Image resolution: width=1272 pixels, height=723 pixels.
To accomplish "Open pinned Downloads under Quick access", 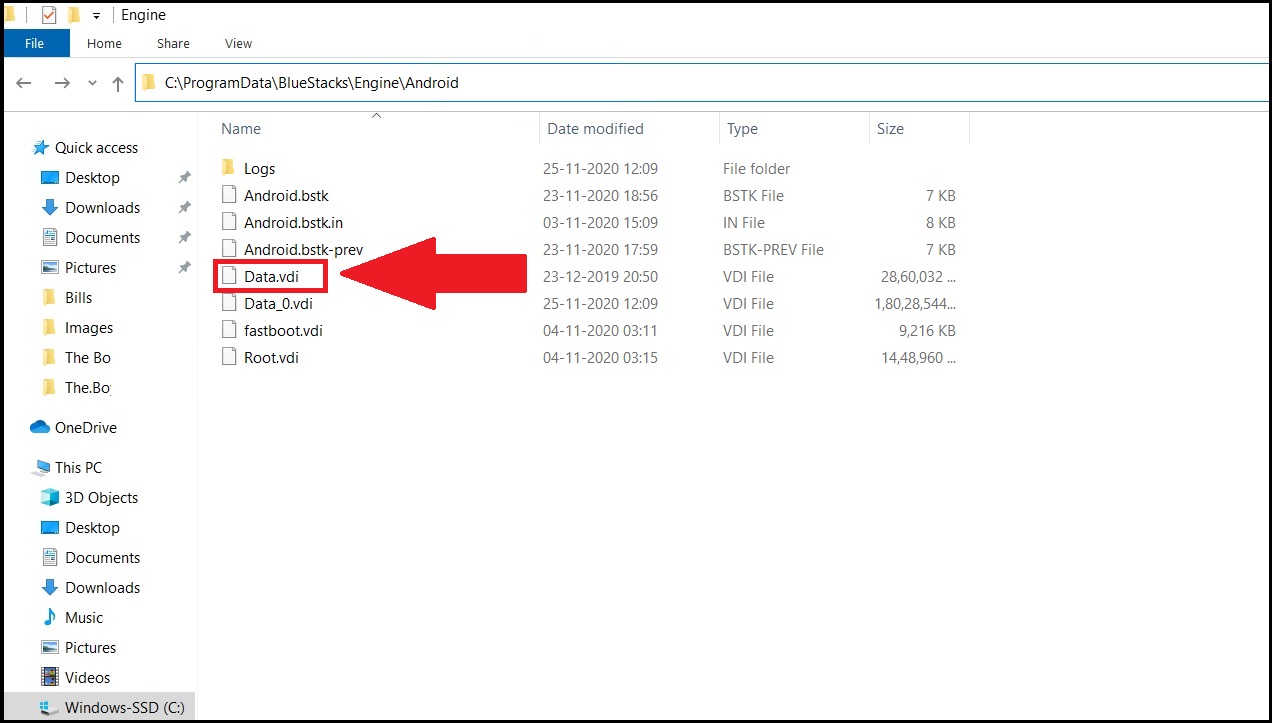I will 102,207.
